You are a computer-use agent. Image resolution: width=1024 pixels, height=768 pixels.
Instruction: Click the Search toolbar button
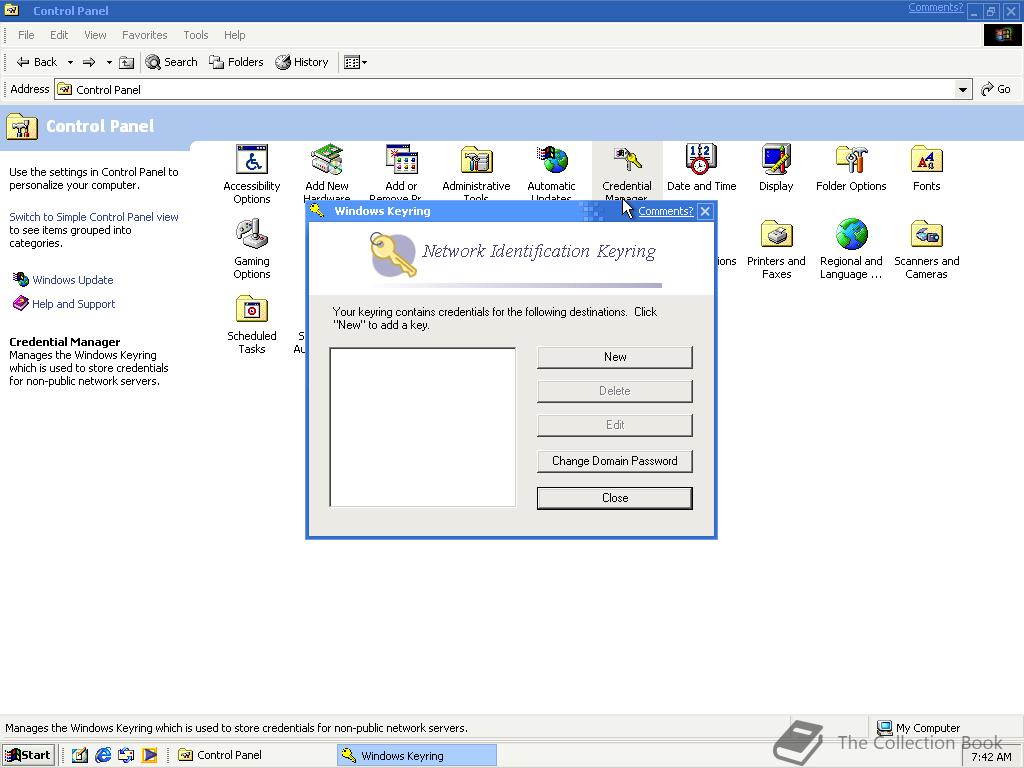(171, 62)
